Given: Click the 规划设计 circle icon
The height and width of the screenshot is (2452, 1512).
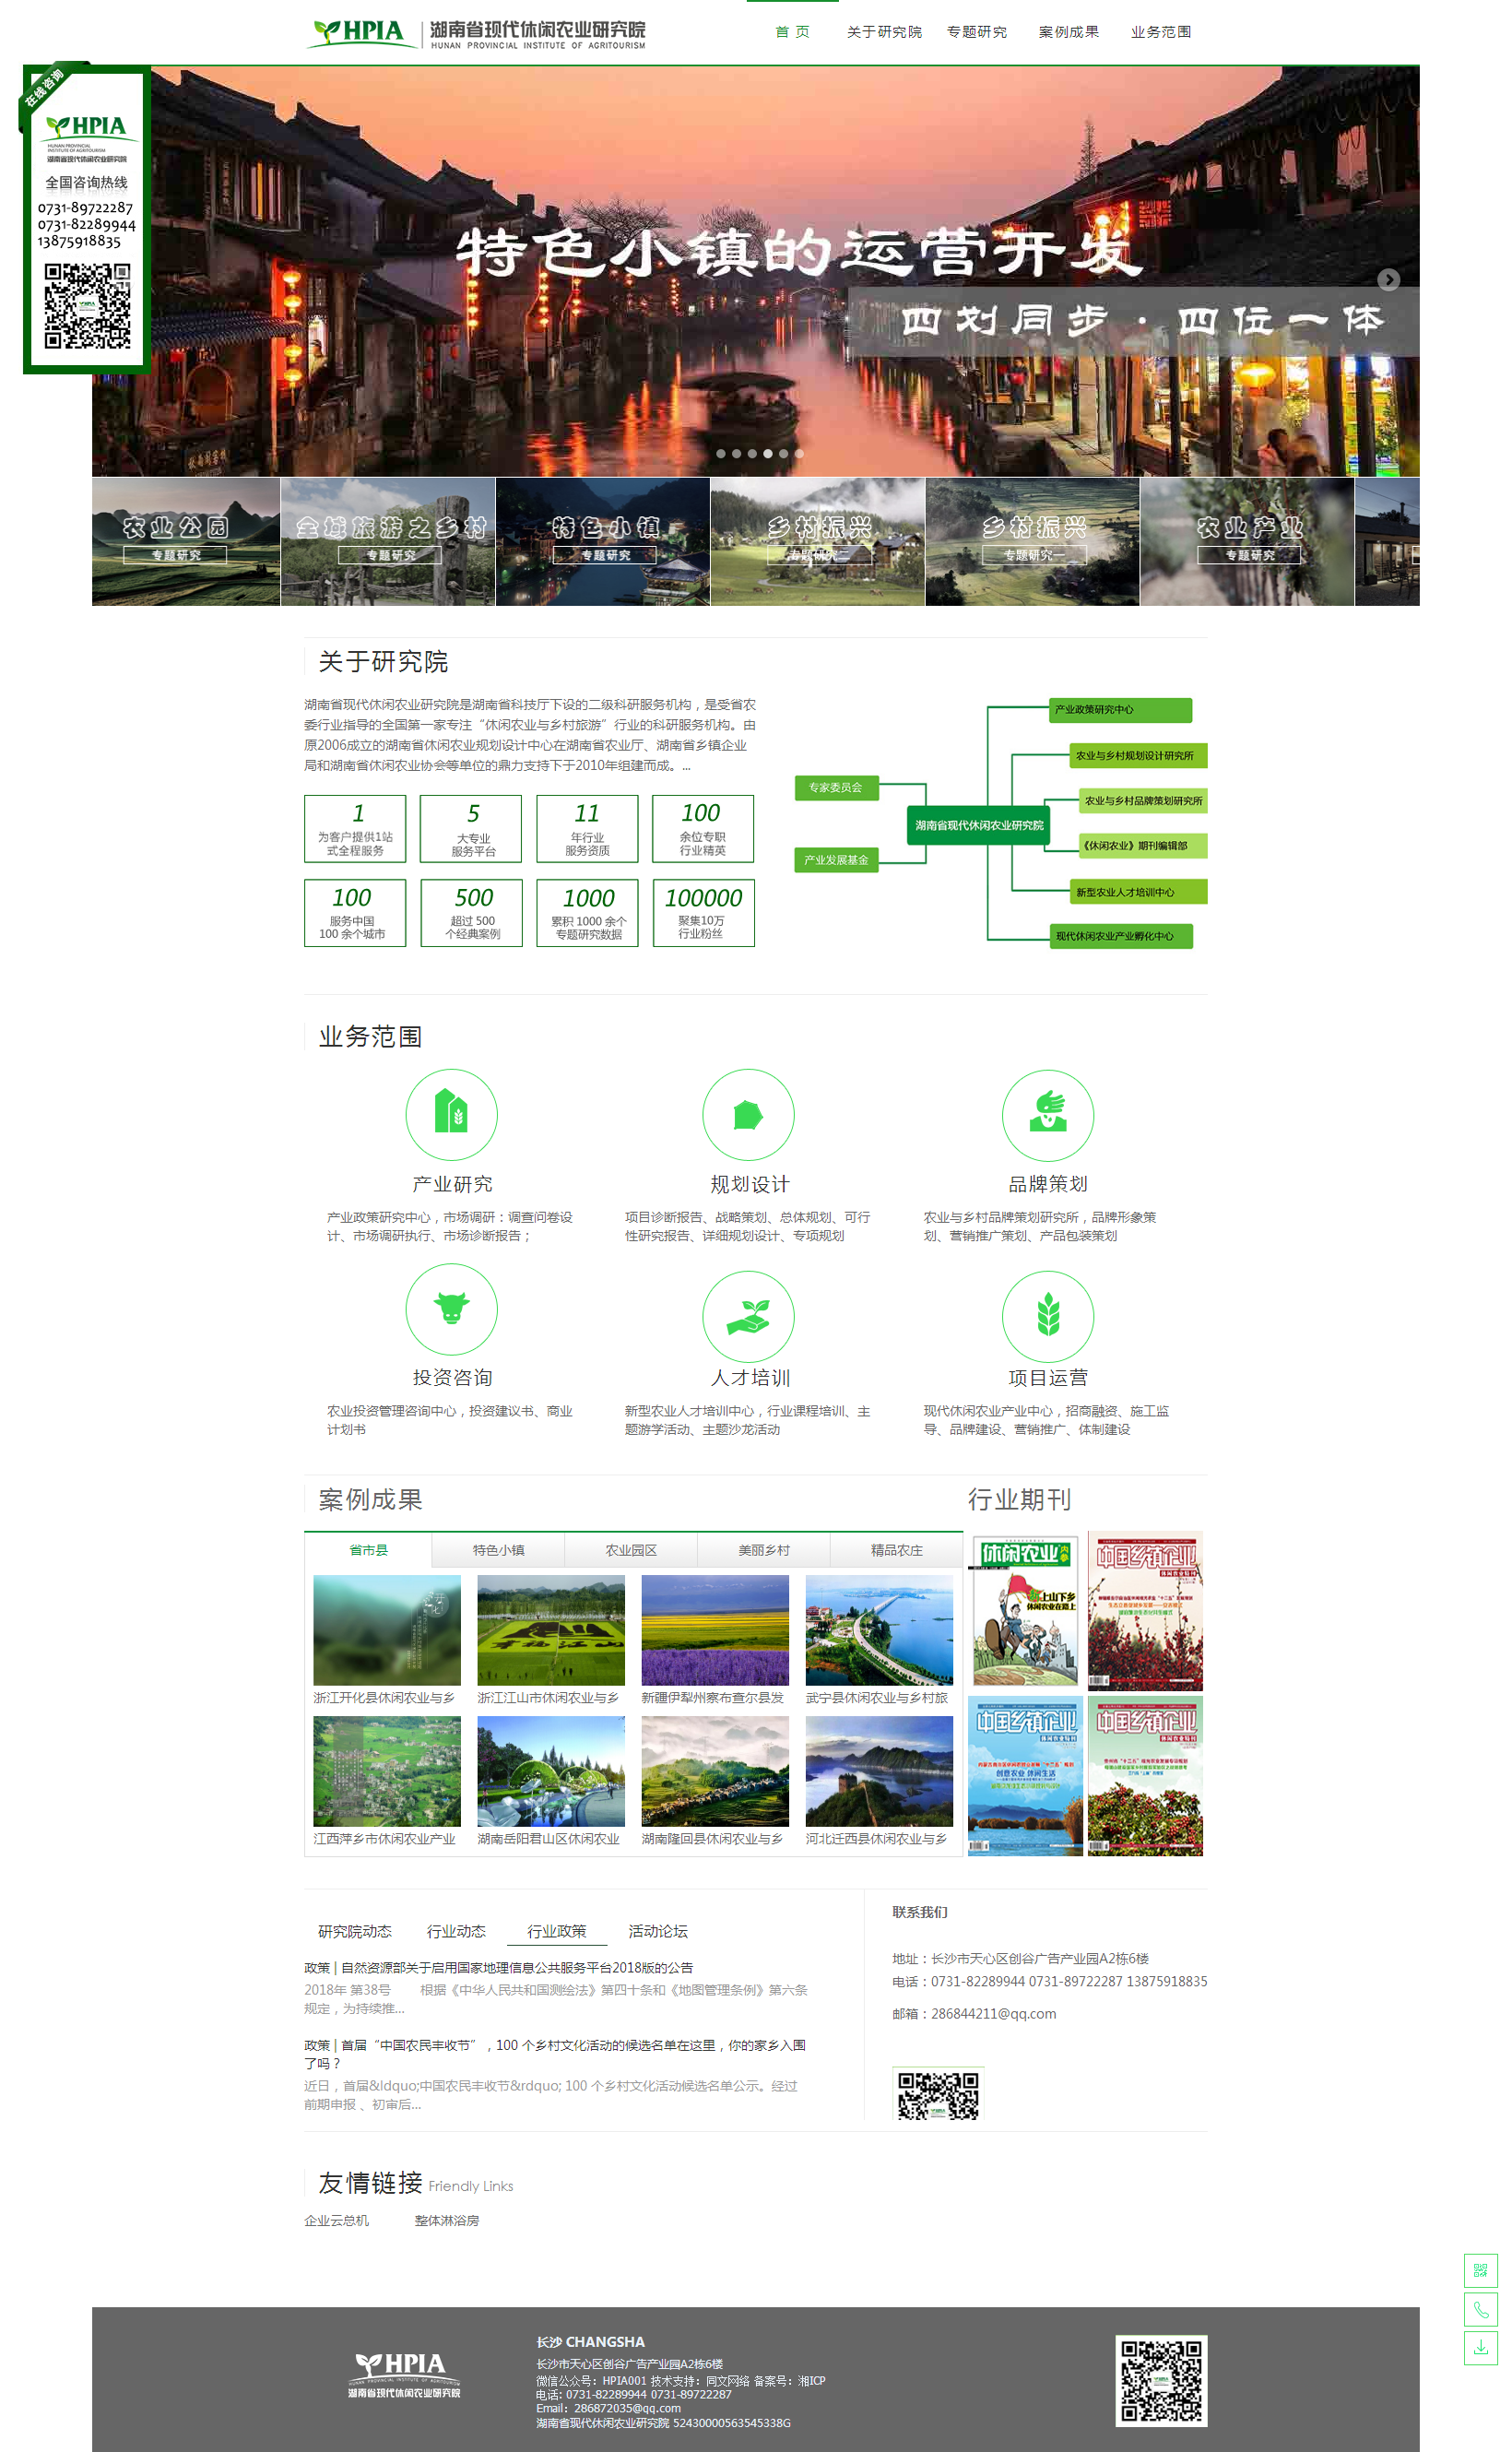Looking at the screenshot, I should pyautogui.click(x=748, y=1114).
